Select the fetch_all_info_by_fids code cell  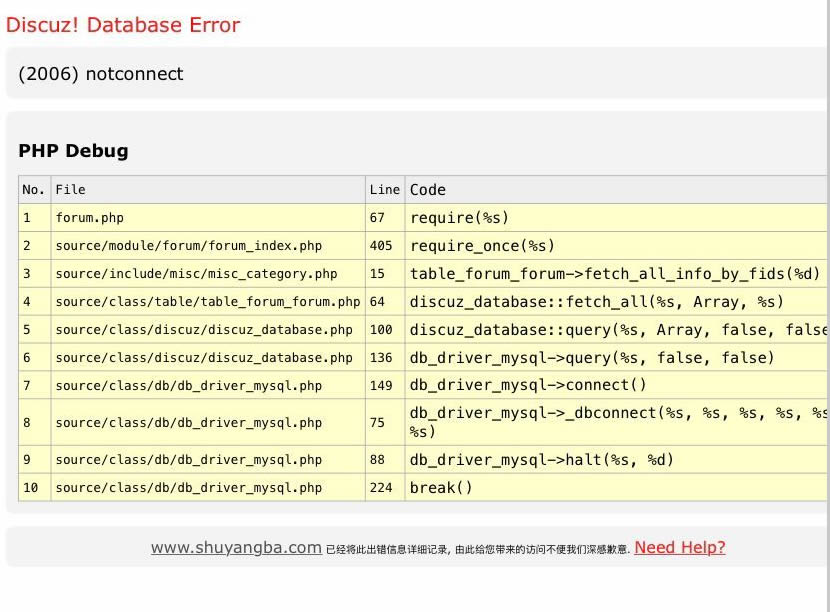coord(617,274)
